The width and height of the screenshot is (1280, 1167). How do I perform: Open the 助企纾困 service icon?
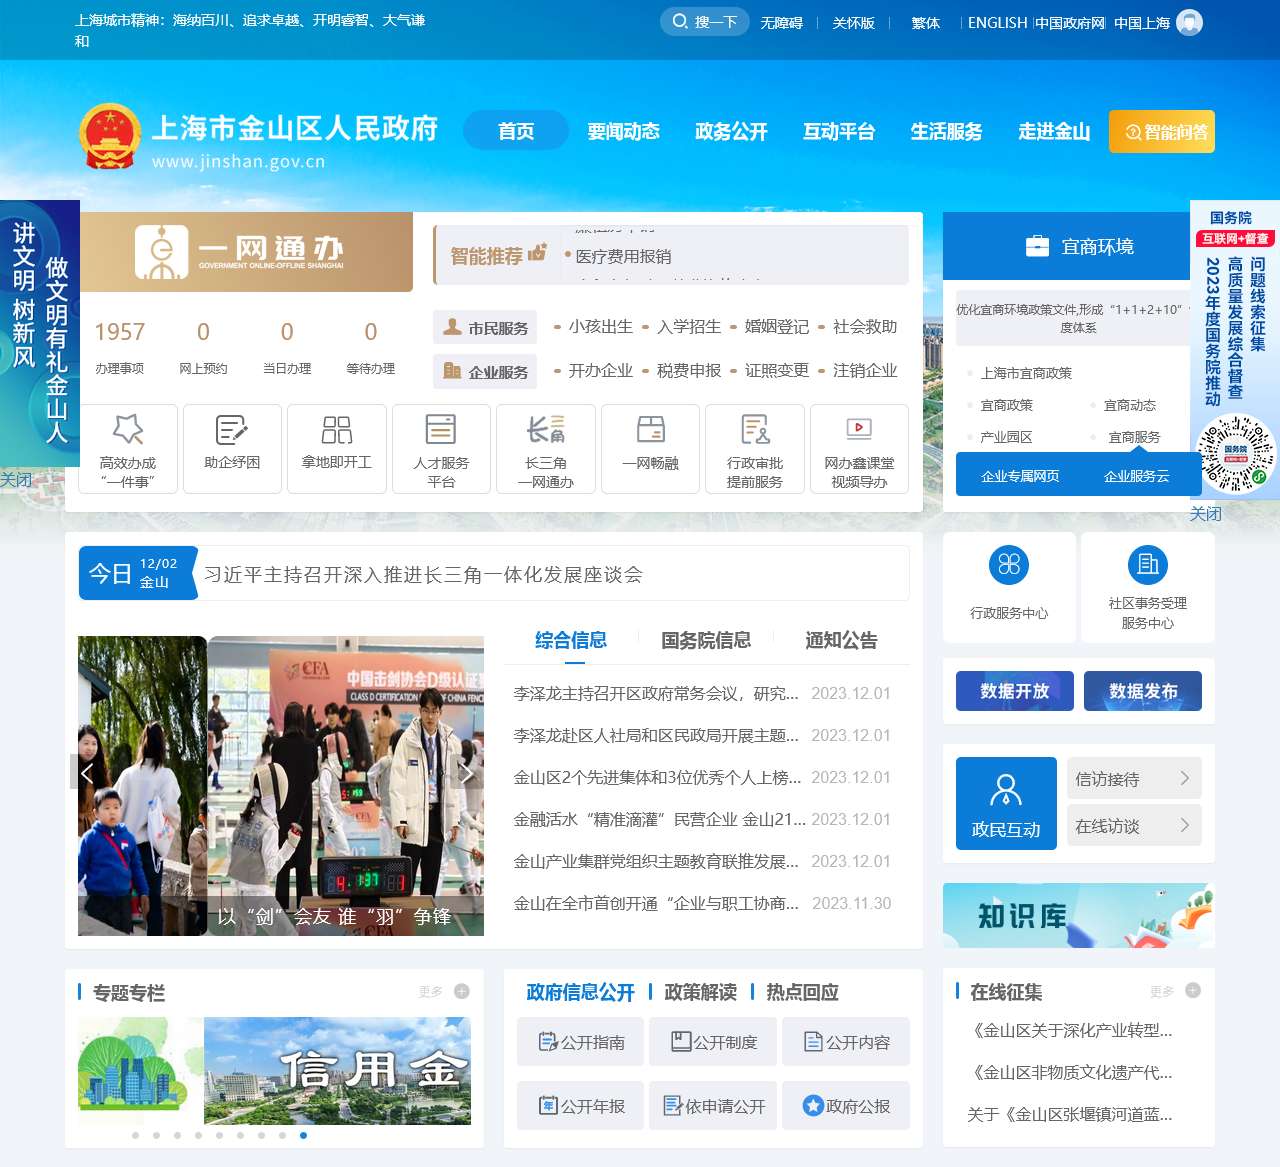point(232,448)
